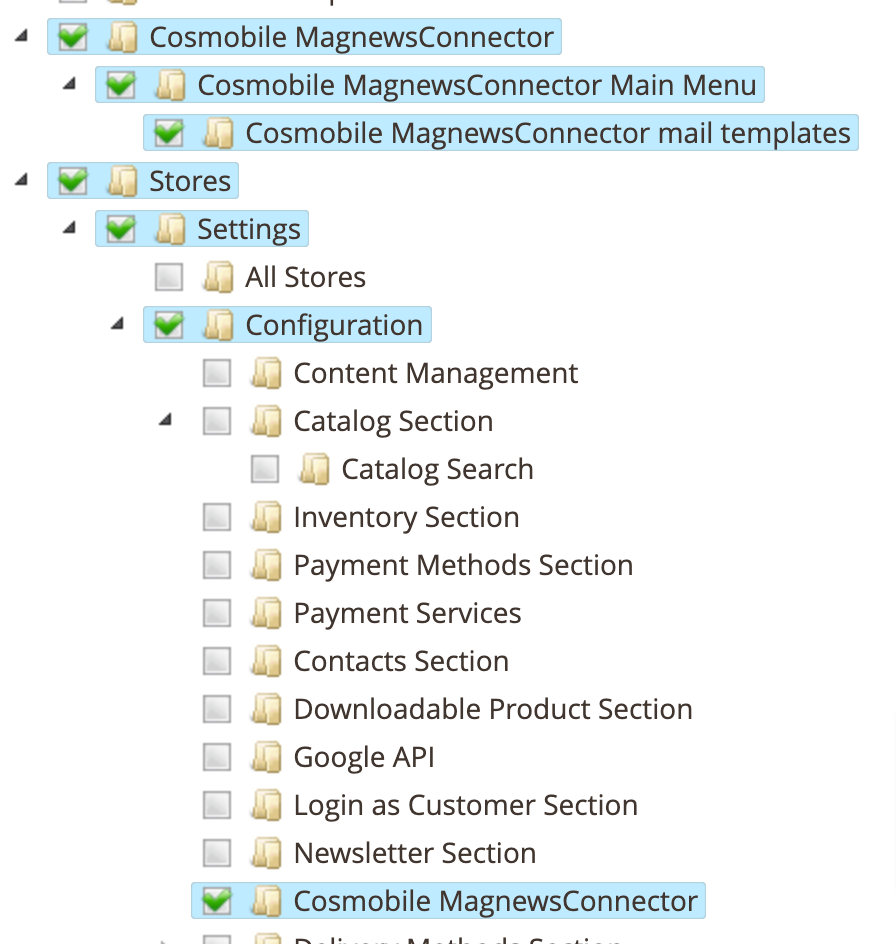Click folder icon beside Content Management
896x944 pixels.
[x=266, y=374]
